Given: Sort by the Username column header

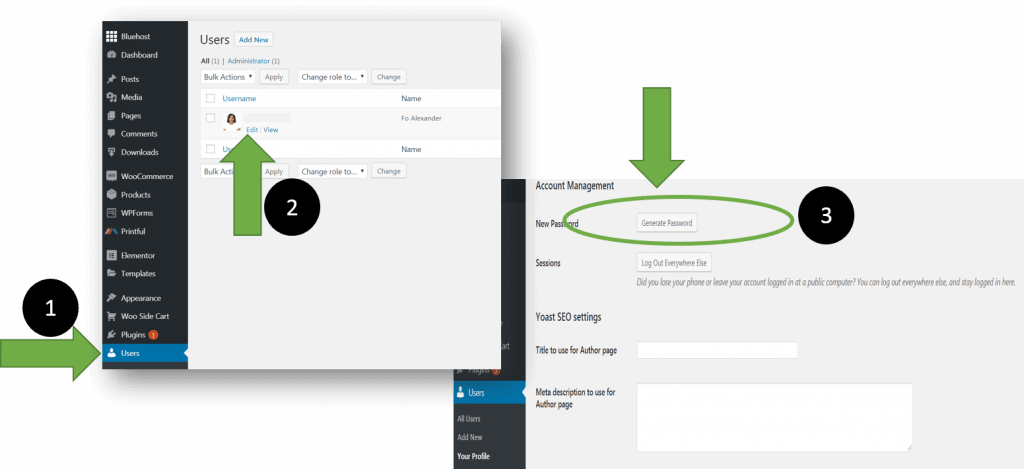Looking at the screenshot, I should click(x=239, y=99).
